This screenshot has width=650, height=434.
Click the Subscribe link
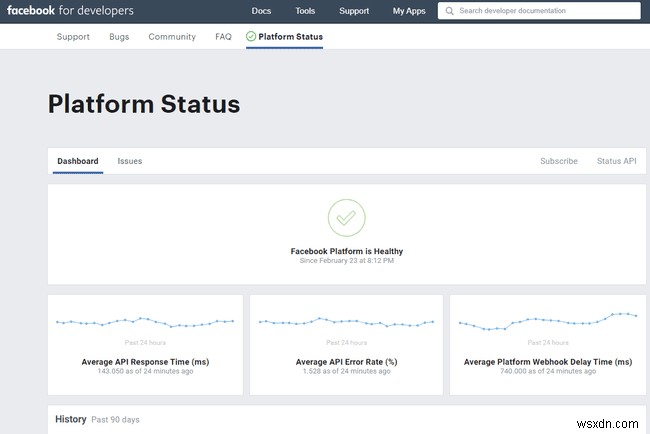(559, 161)
